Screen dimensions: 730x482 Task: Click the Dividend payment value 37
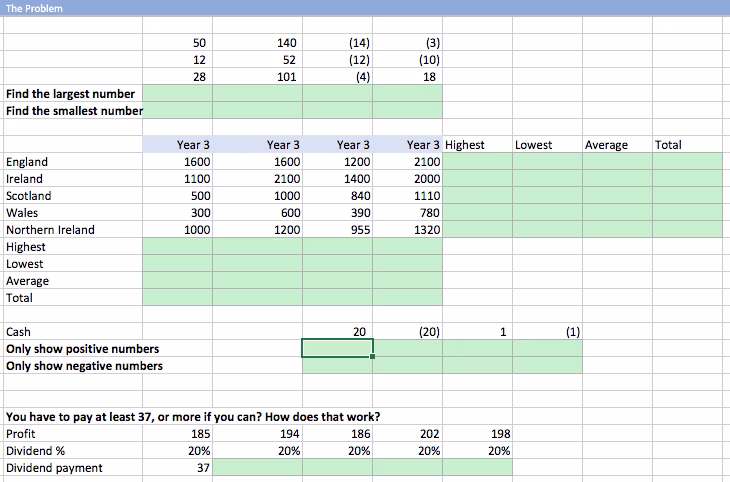coord(177,468)
